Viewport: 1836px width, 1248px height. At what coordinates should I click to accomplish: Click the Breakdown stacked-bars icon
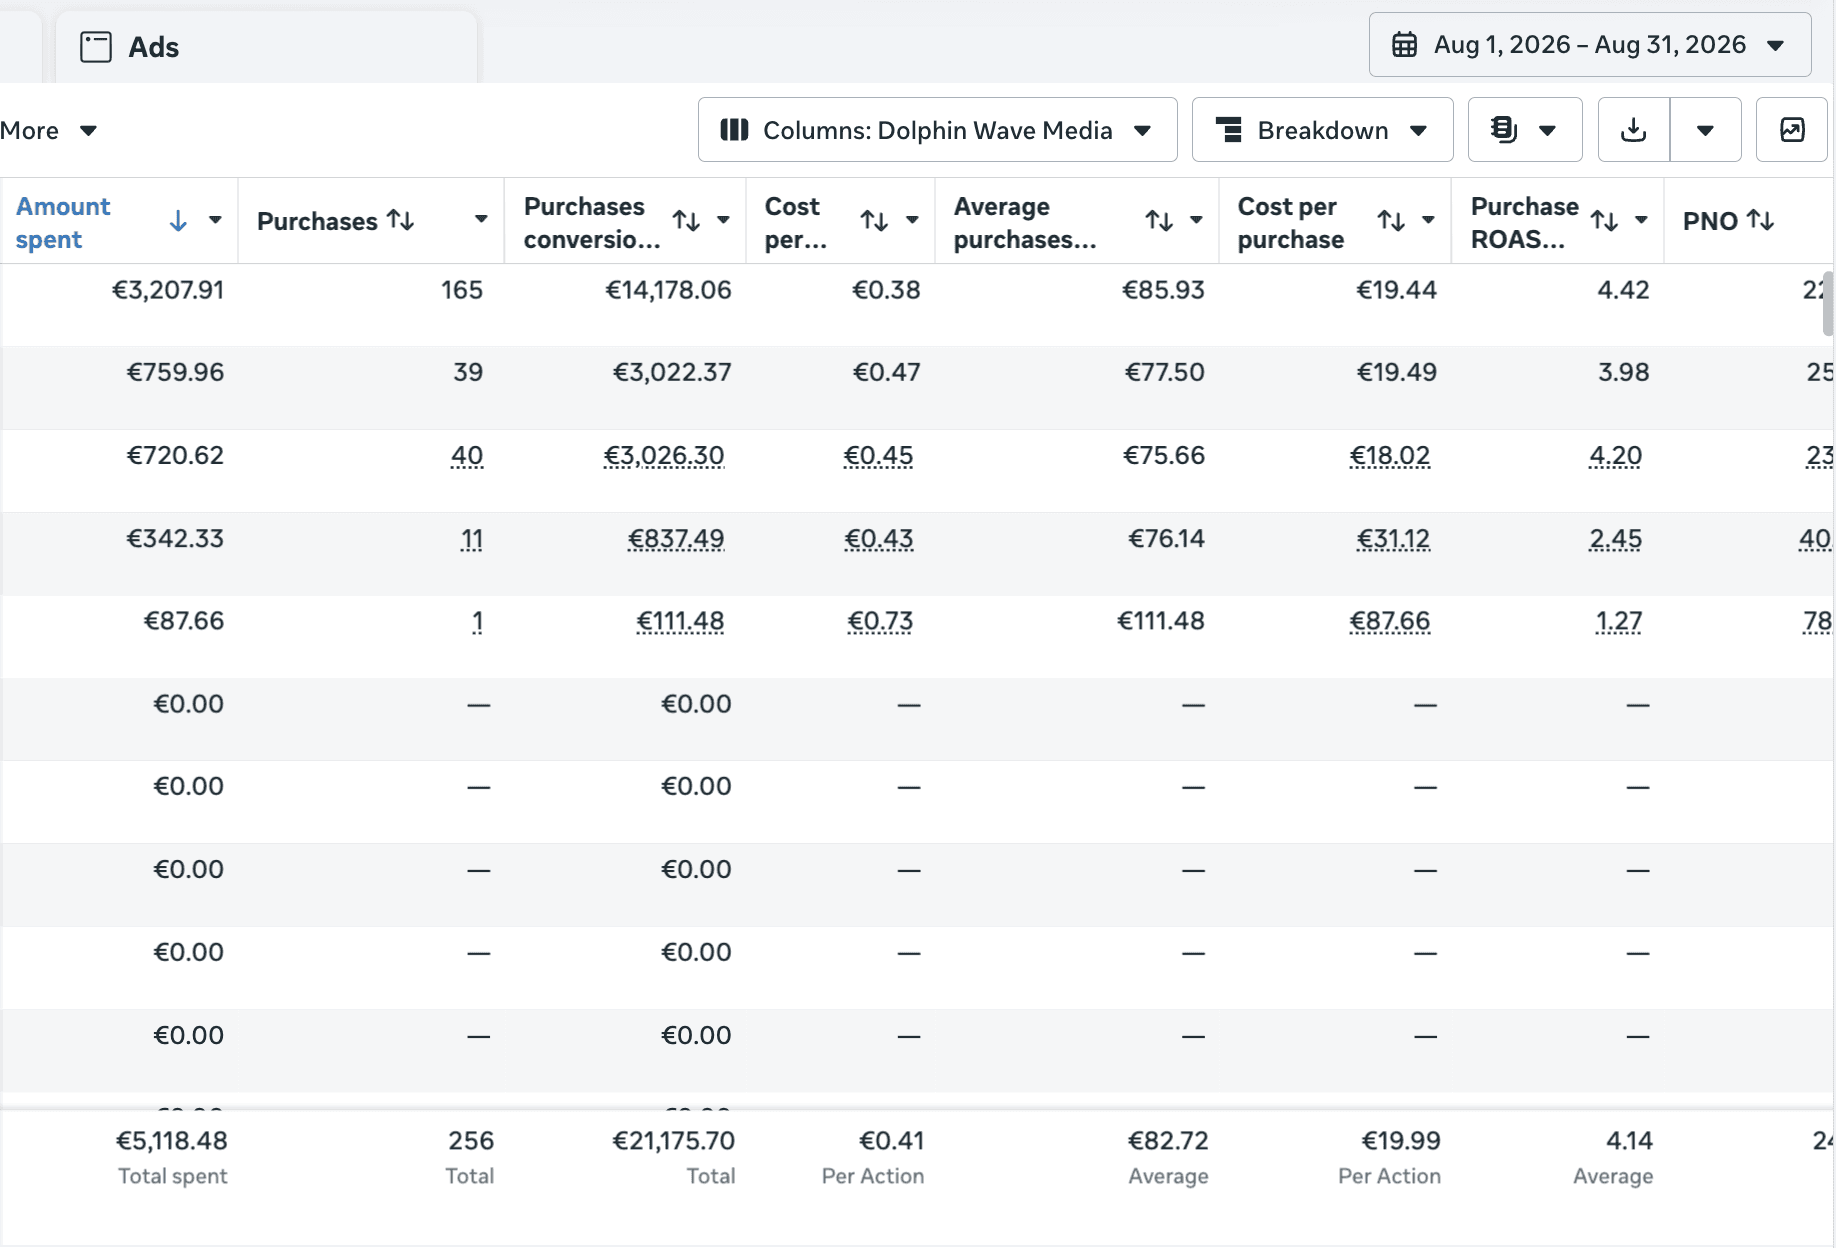(1229, 130)
